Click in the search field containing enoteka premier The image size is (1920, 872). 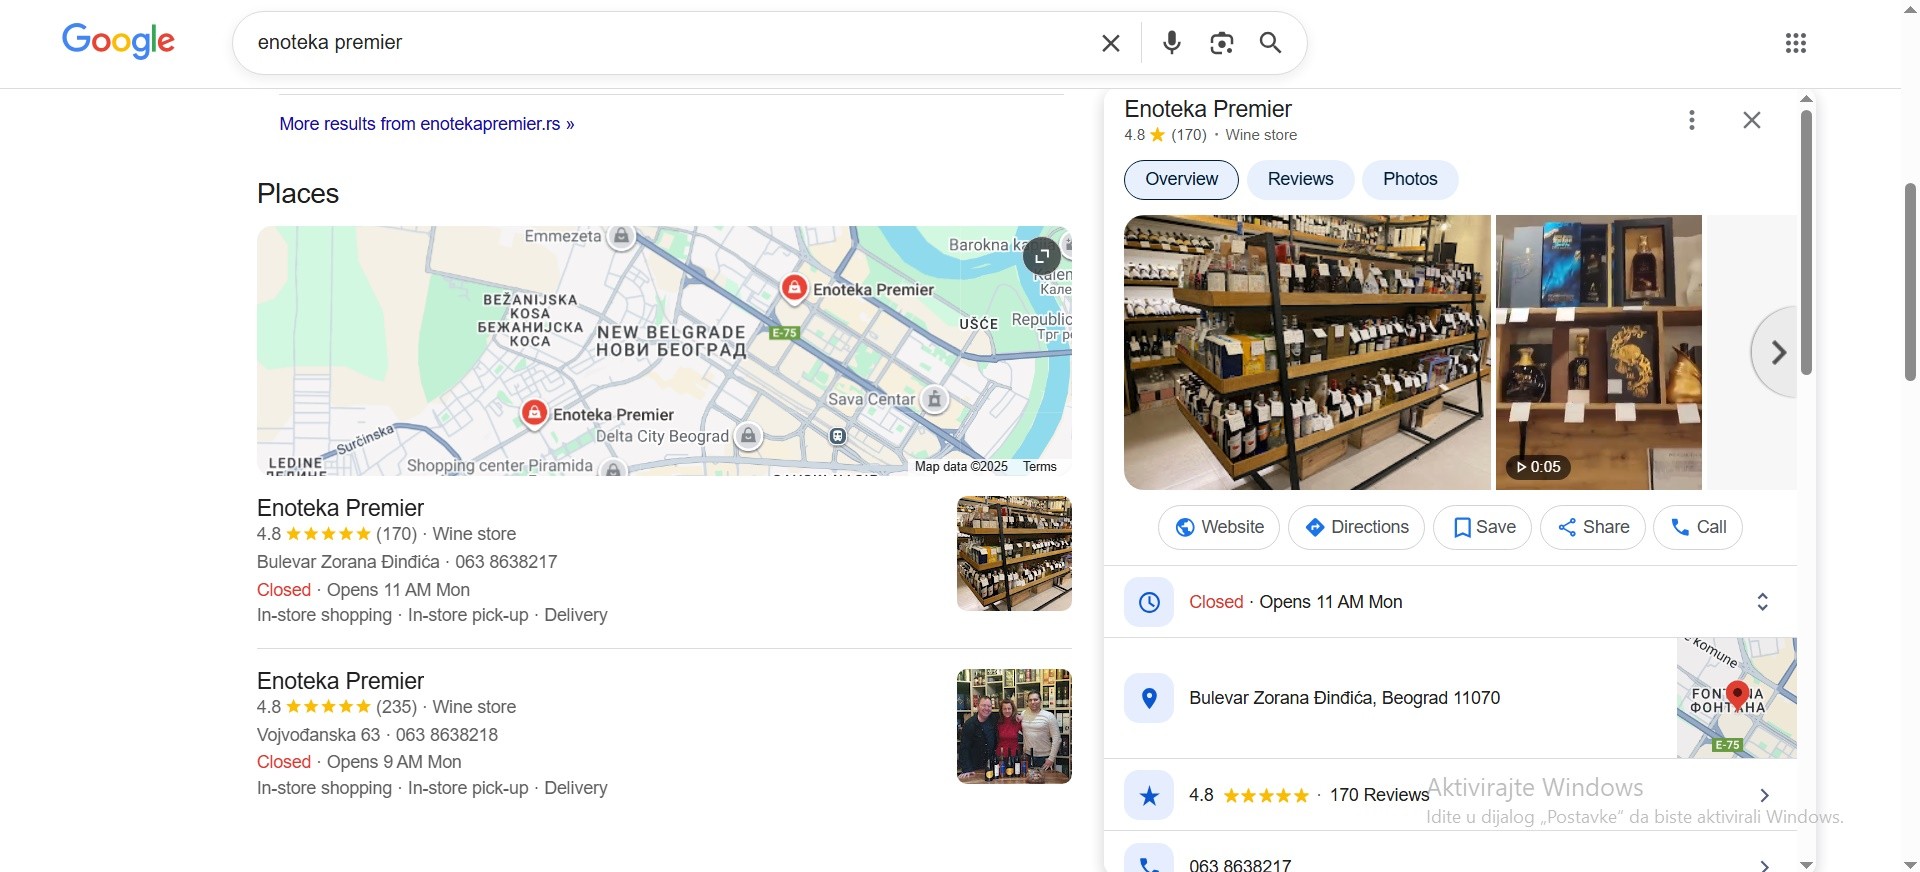coord(670,43)
